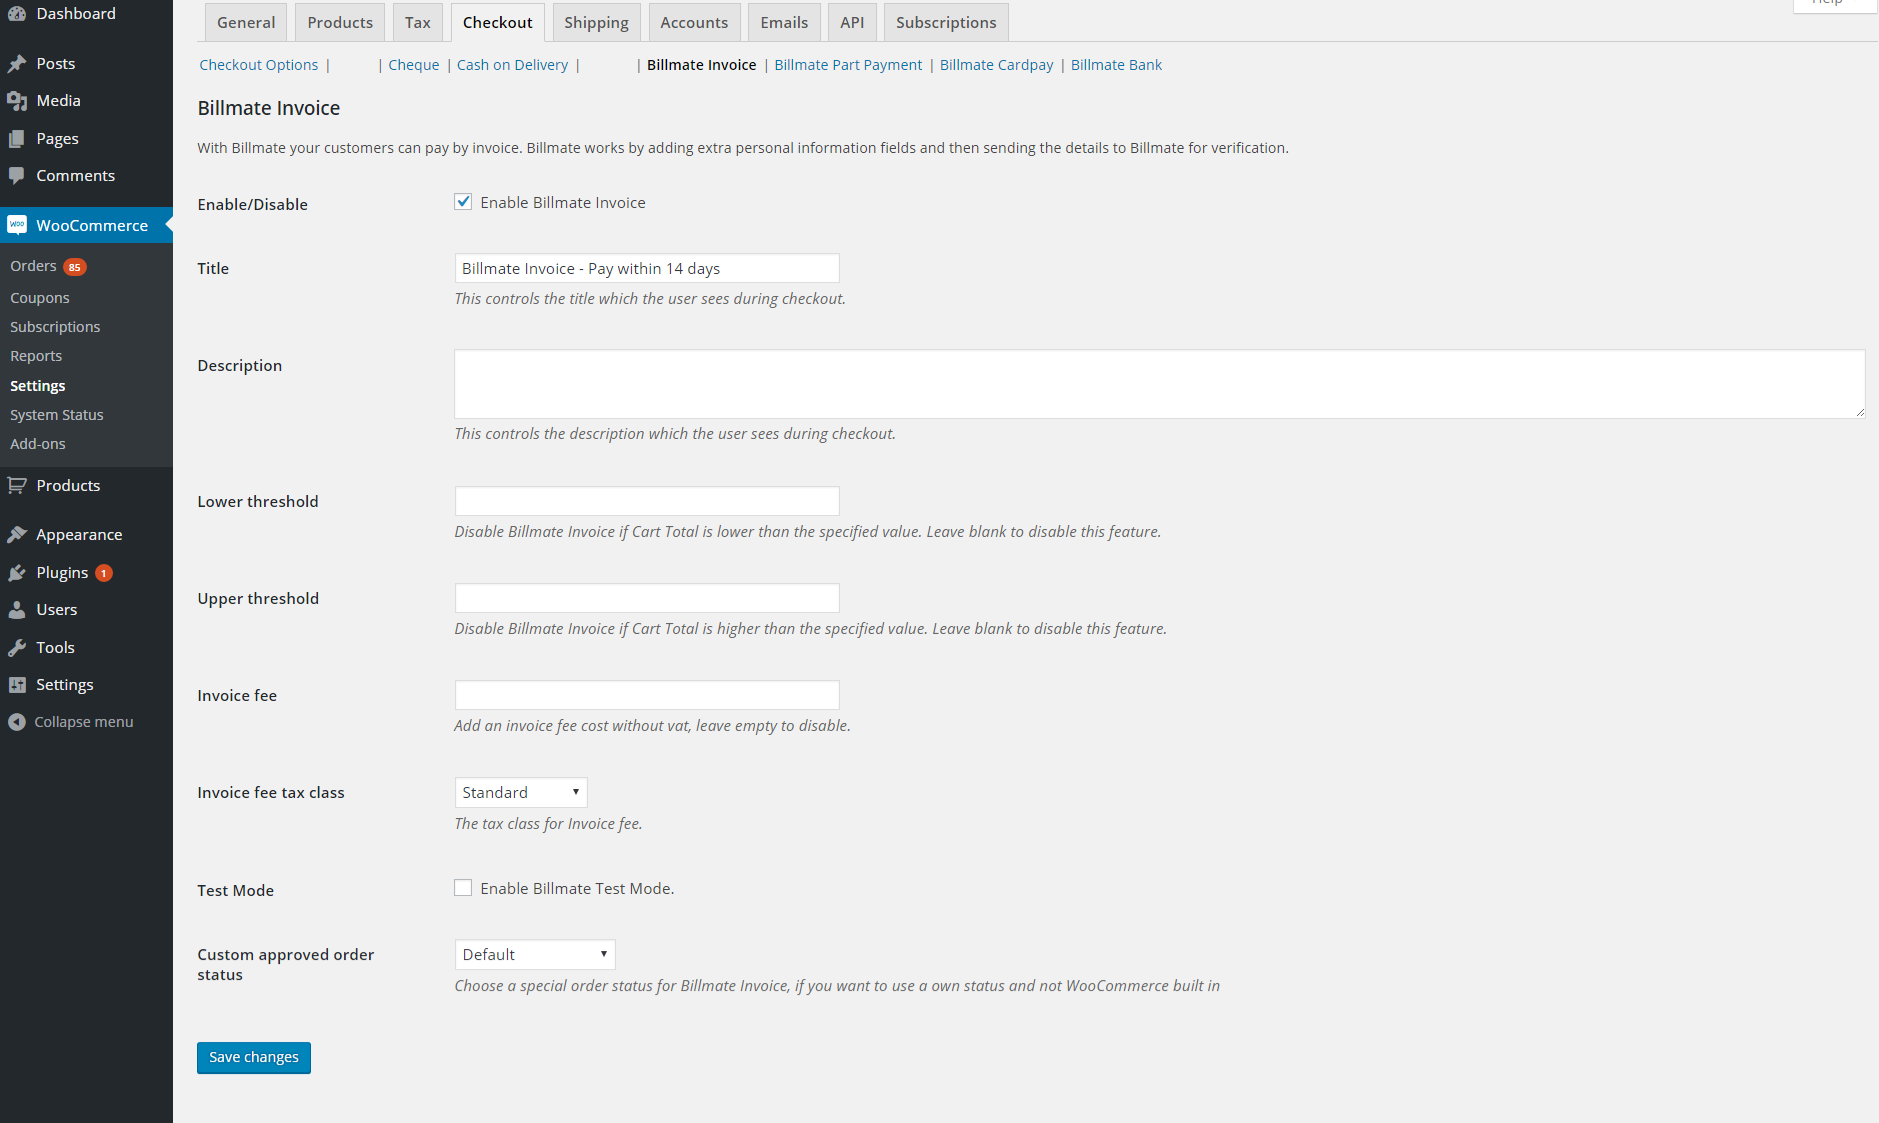This screenshot has height=1123, width=1879.
Task: Open the Billmate Bank link
Action: click(x=1116, y=65)
